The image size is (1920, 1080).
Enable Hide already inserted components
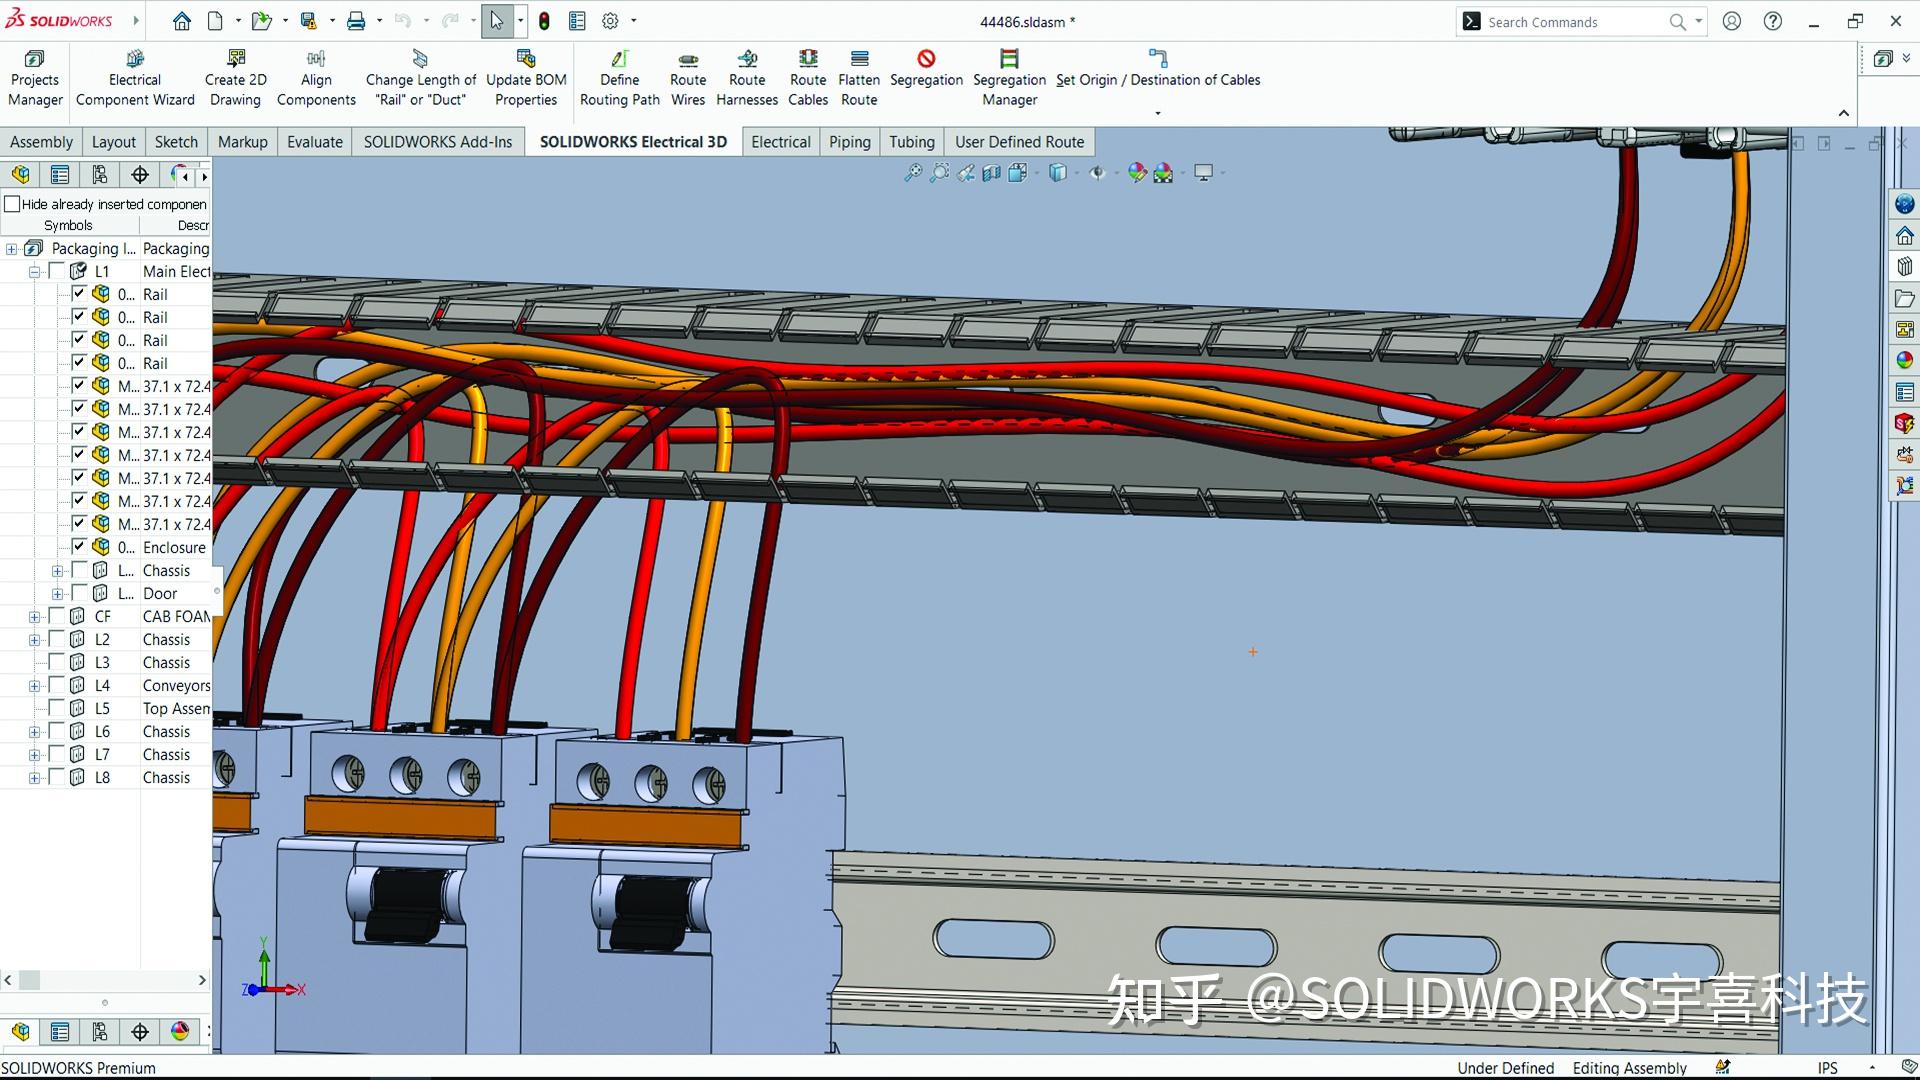pos(13,203)
